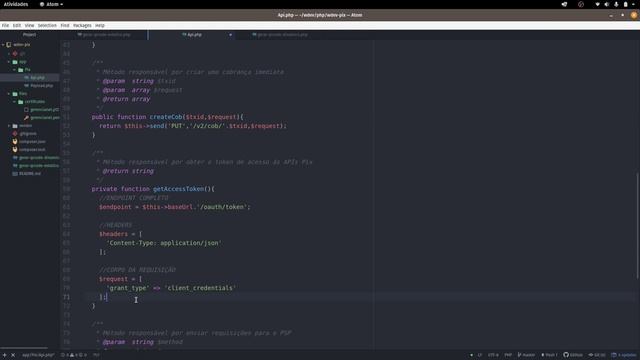Viewport: 640px width, 360px height.
Task: Click the master branch indicator
Action: point(526,355)
